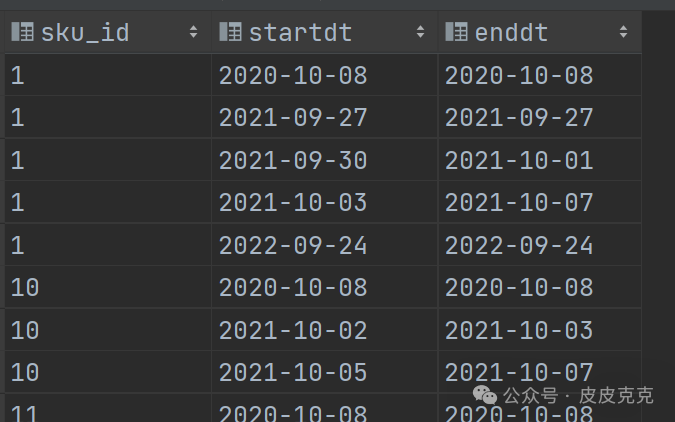Toggle sort order on sku_id column
The height and width of the screenshot is (422, 675).
tap(193, 32)
